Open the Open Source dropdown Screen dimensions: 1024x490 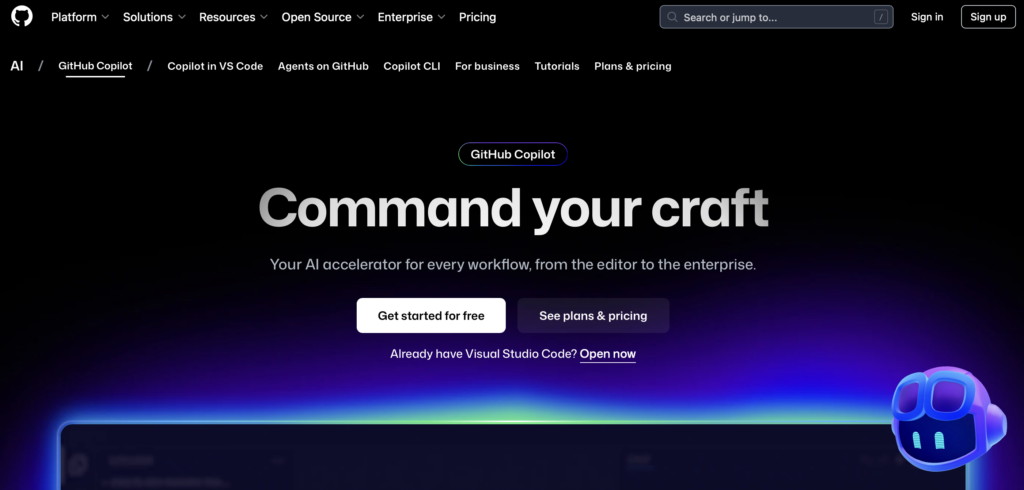[x=322, y=17]
